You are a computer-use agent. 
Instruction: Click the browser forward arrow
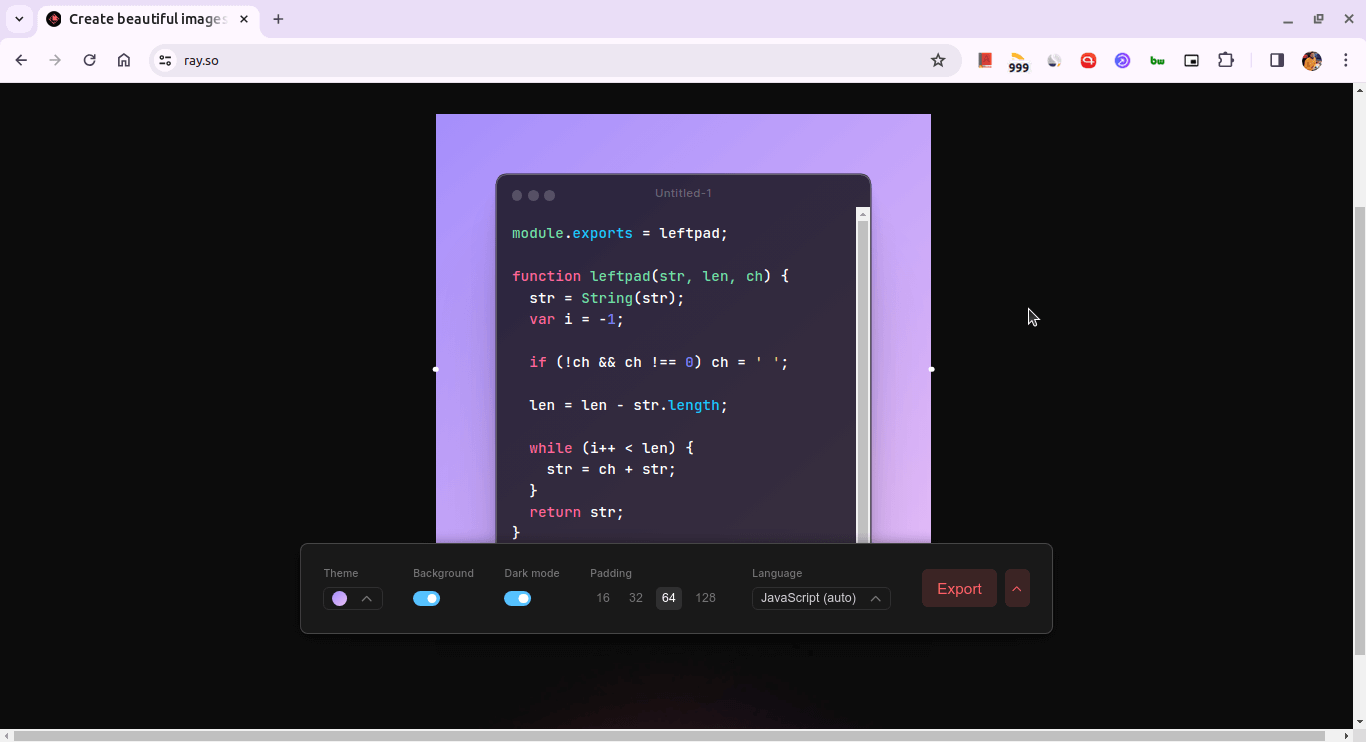point(55,60)
